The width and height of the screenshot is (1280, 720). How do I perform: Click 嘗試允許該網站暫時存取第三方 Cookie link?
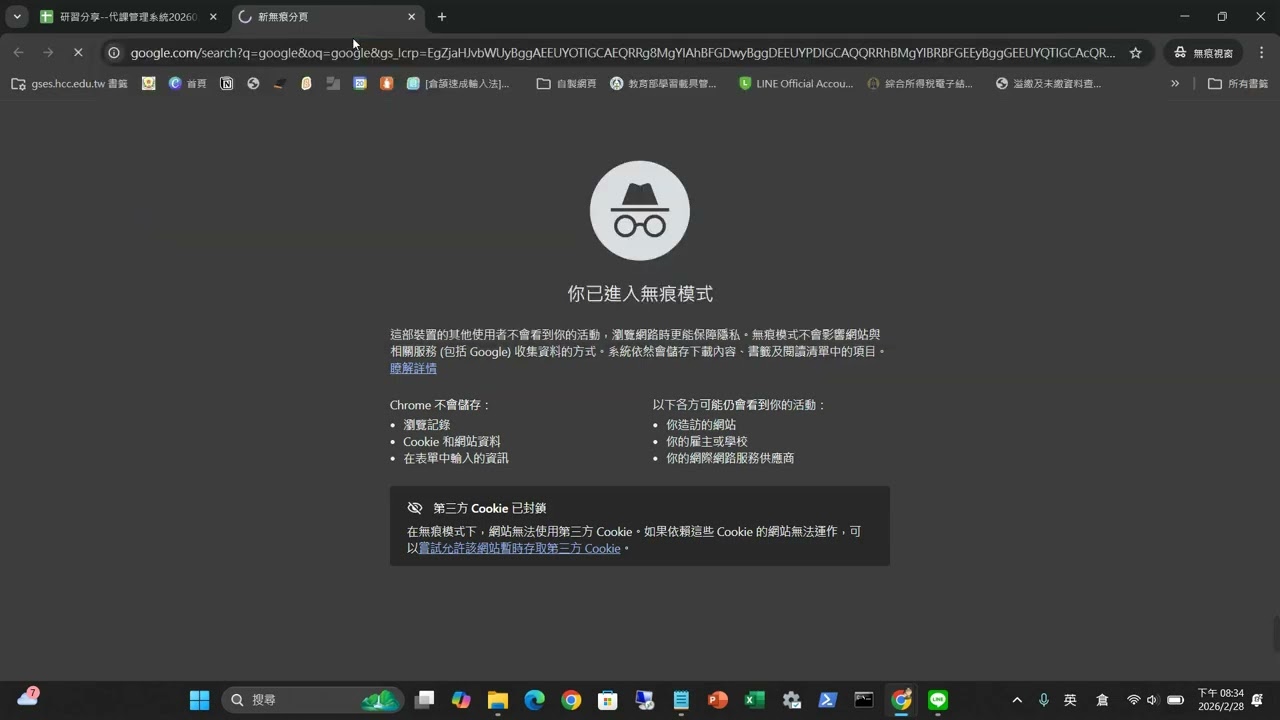[x=519, y=548]
